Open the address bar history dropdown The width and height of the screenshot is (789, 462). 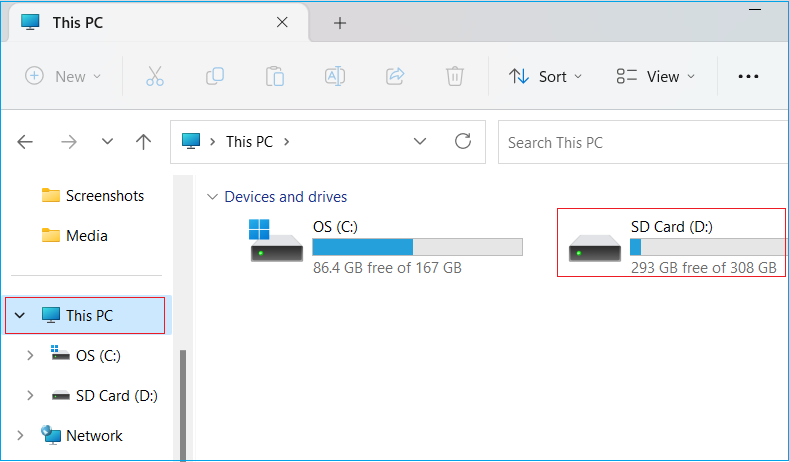[x=421, y=142]
